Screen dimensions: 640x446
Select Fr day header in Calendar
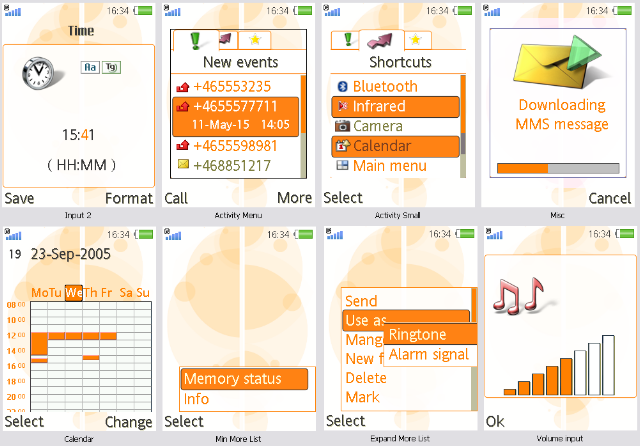click(107, 293)
